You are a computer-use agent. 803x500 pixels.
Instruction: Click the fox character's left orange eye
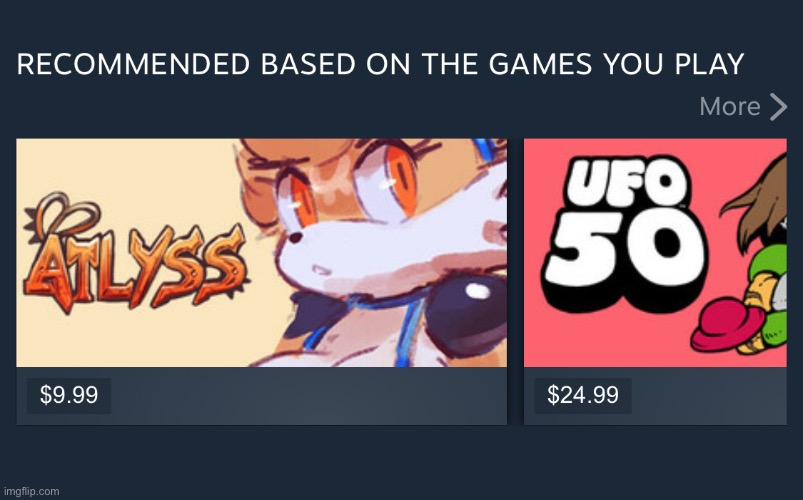click(x=302, y=199)
